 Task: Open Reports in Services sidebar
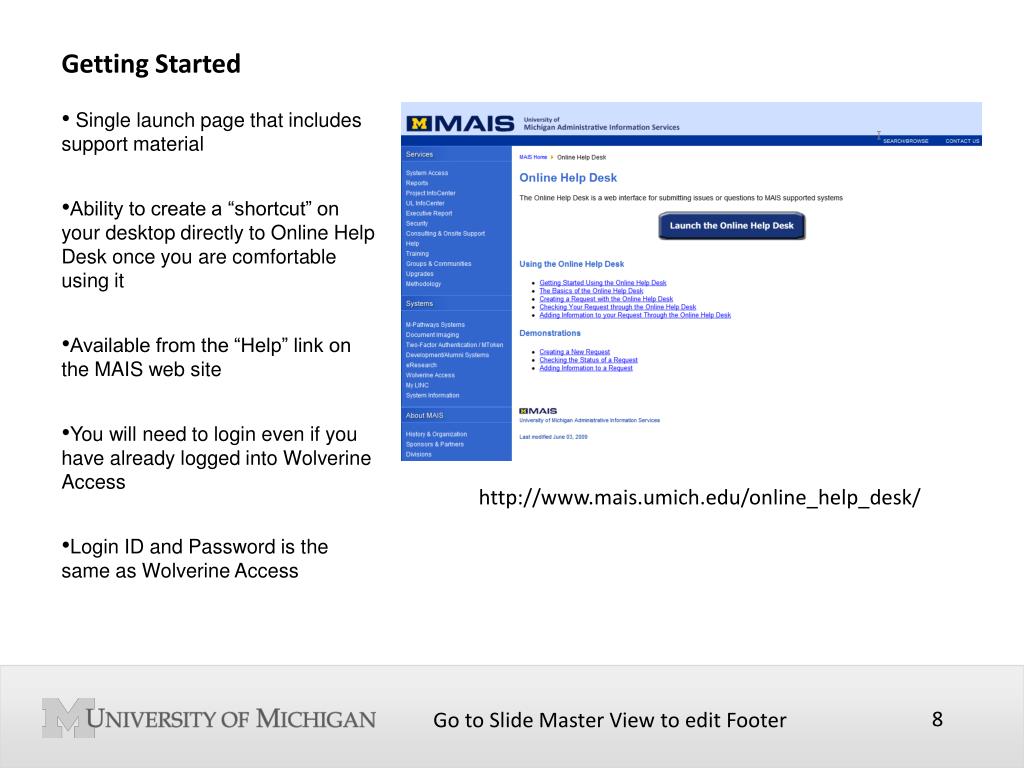(417, 183)
